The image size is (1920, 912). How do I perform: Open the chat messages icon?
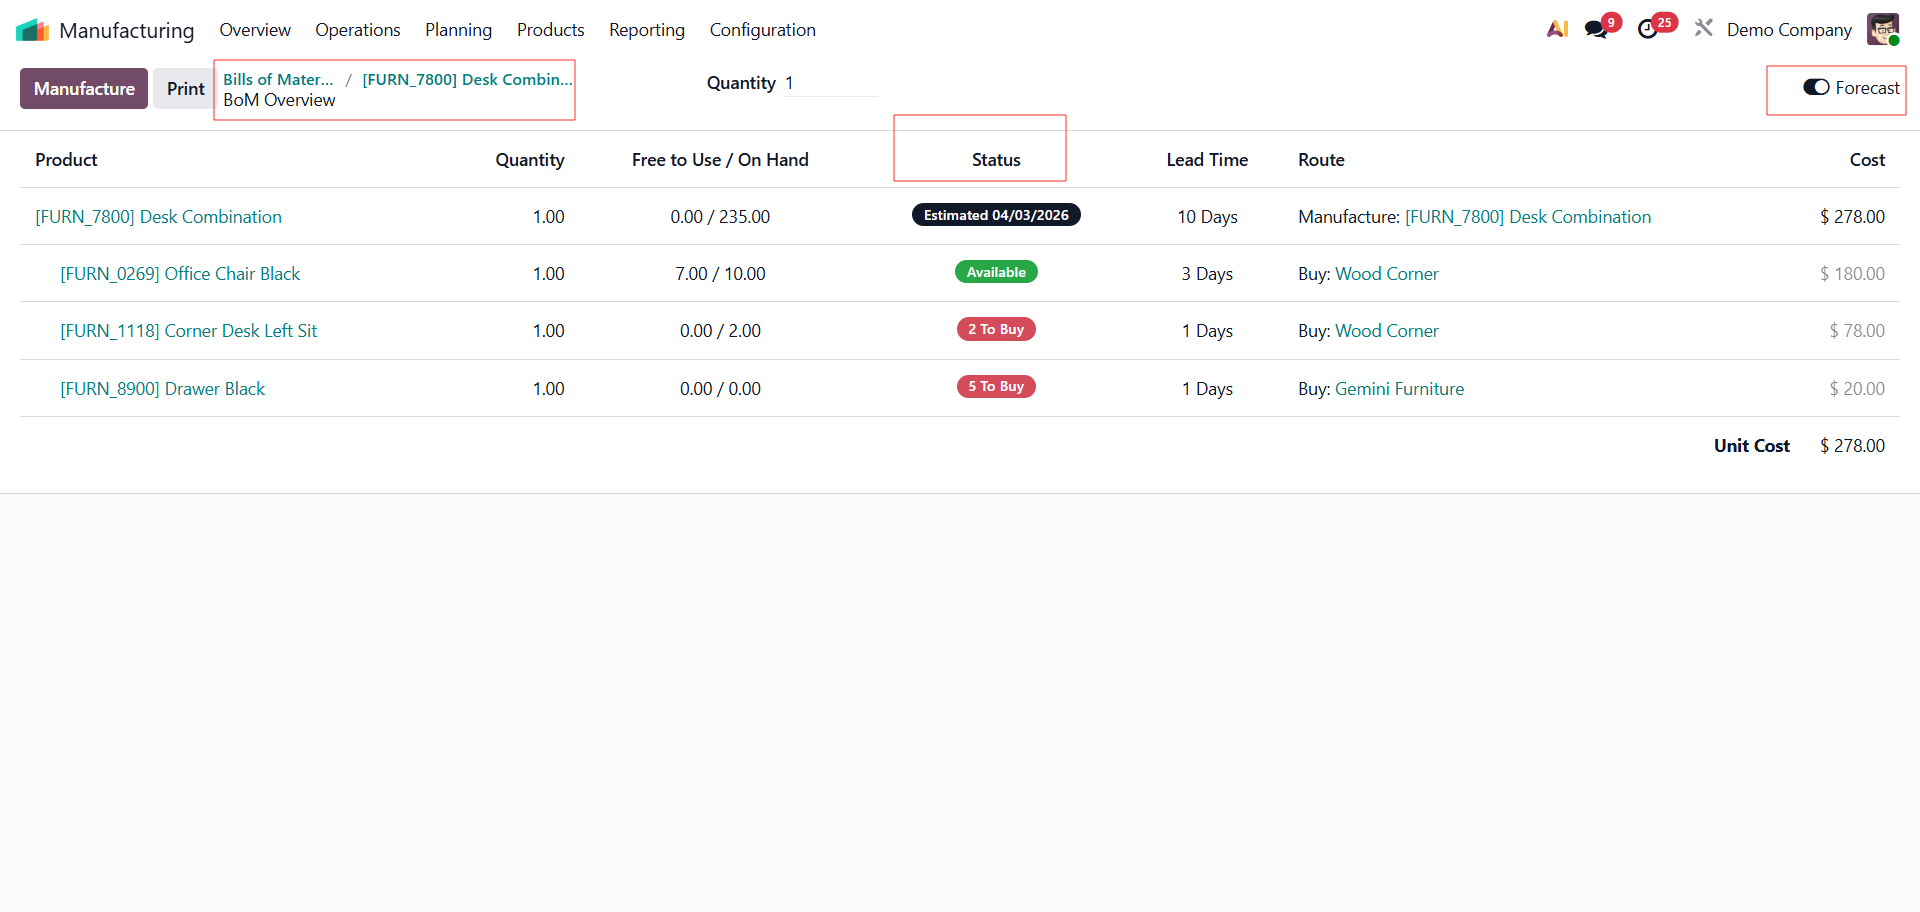coord(1596,29)
